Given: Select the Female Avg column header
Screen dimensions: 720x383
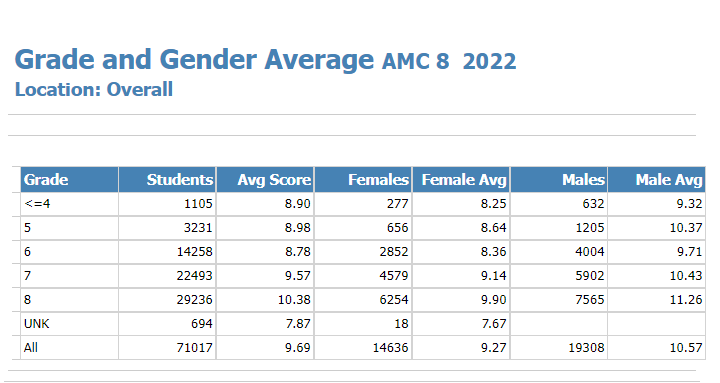Looking at the screenshot, I should click(x=461, y=180).
